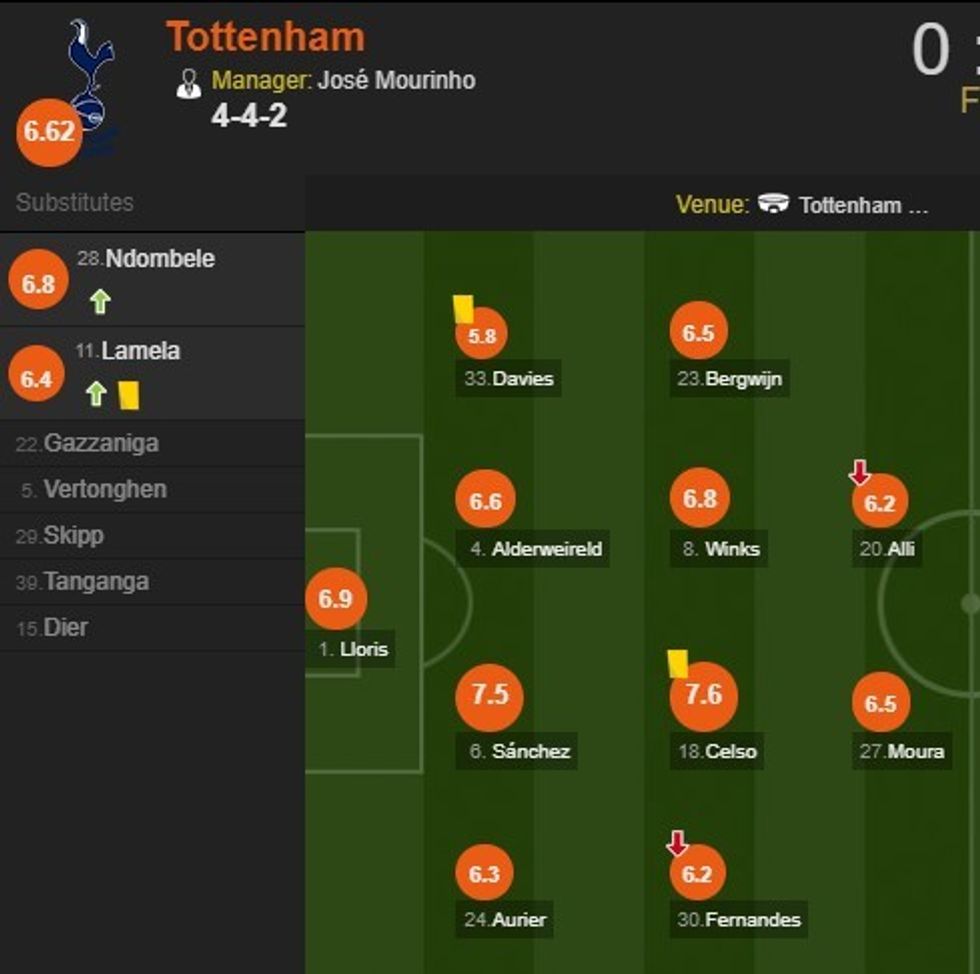Select Winks' 6.8 rating circle
980x974 pixels.
(x=699, y=498)
